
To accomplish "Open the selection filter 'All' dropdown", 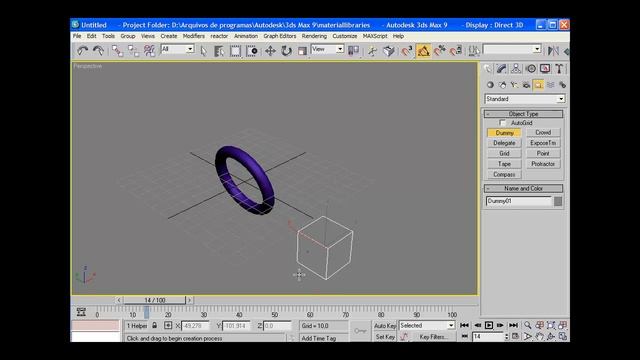I will point(178,49).
